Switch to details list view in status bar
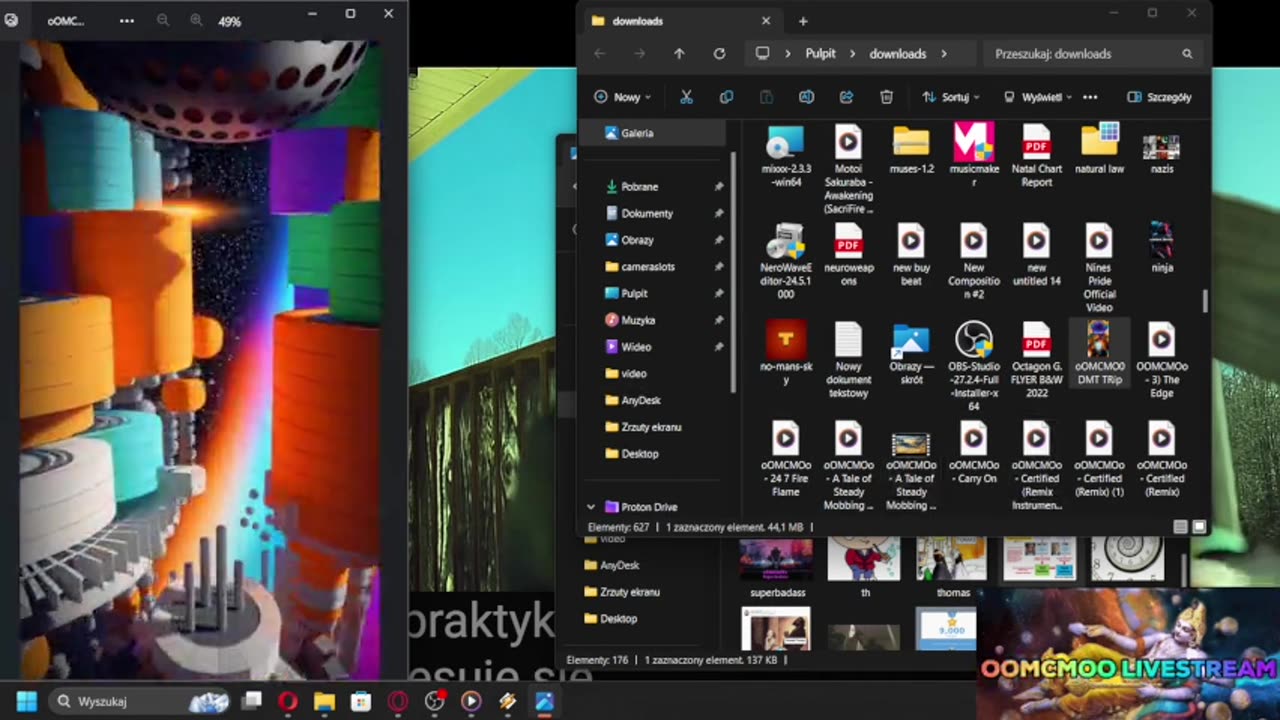1280x720 pixels. click(x=1180, y=527)
